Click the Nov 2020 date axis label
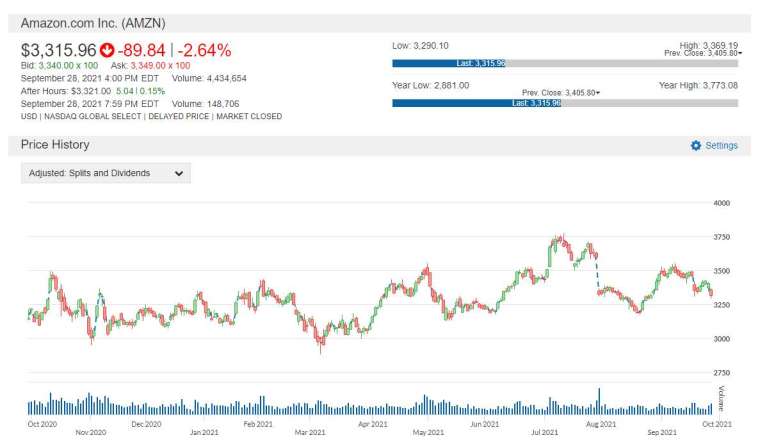Viewport: 760px width, 442px height. click(x=91, y=432)
